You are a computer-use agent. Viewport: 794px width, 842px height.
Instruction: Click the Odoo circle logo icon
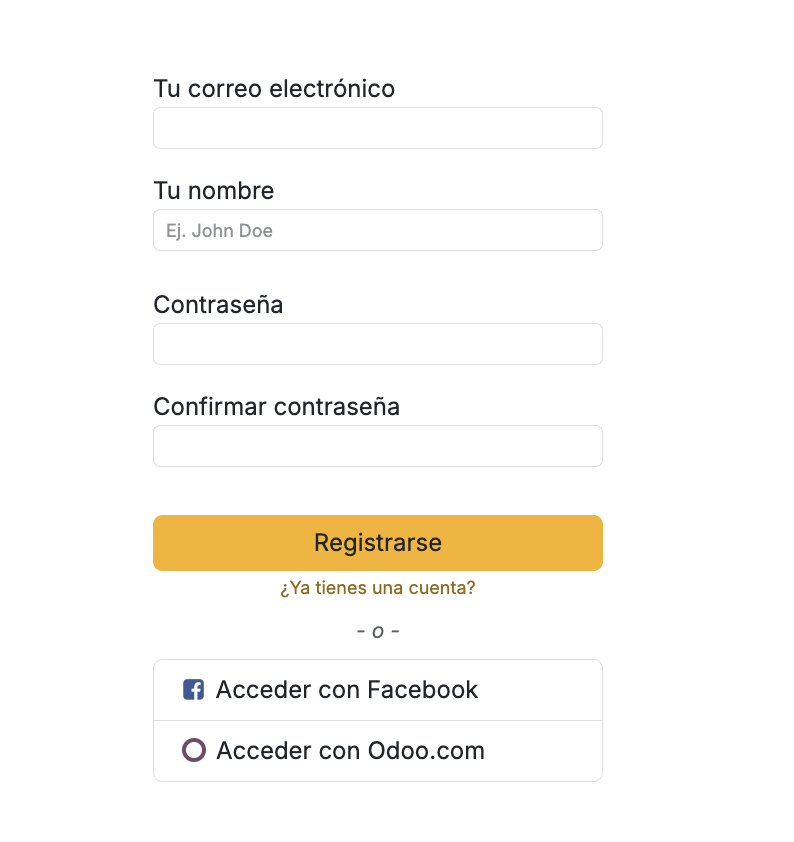click(194, 750)
